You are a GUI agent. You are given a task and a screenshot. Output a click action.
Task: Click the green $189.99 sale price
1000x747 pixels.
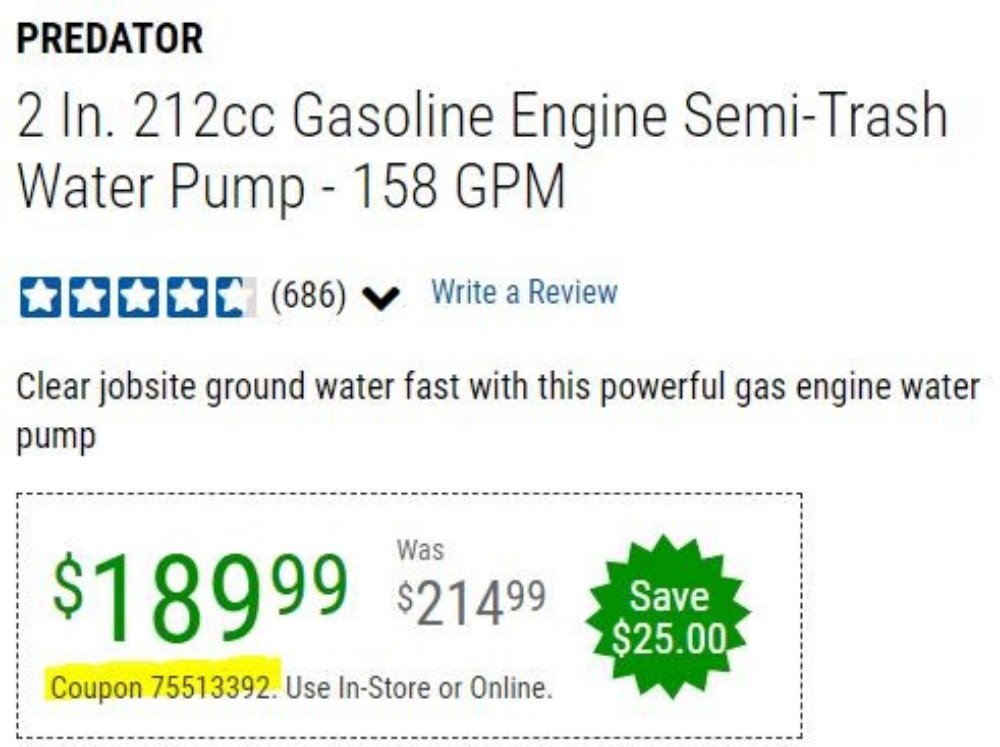(x=200, y=597)
